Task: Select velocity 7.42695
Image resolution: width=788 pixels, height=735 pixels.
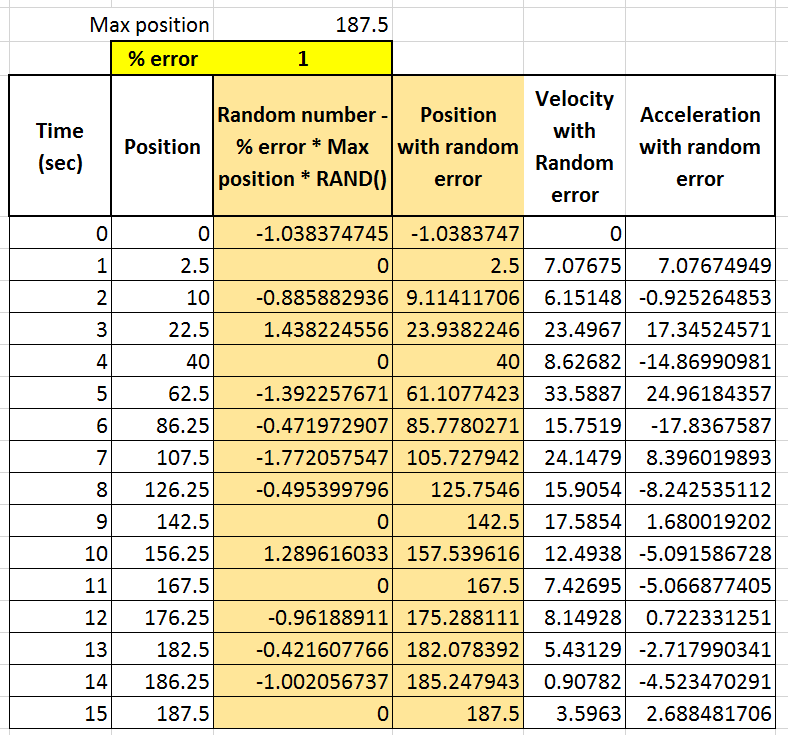Action: 574,585
